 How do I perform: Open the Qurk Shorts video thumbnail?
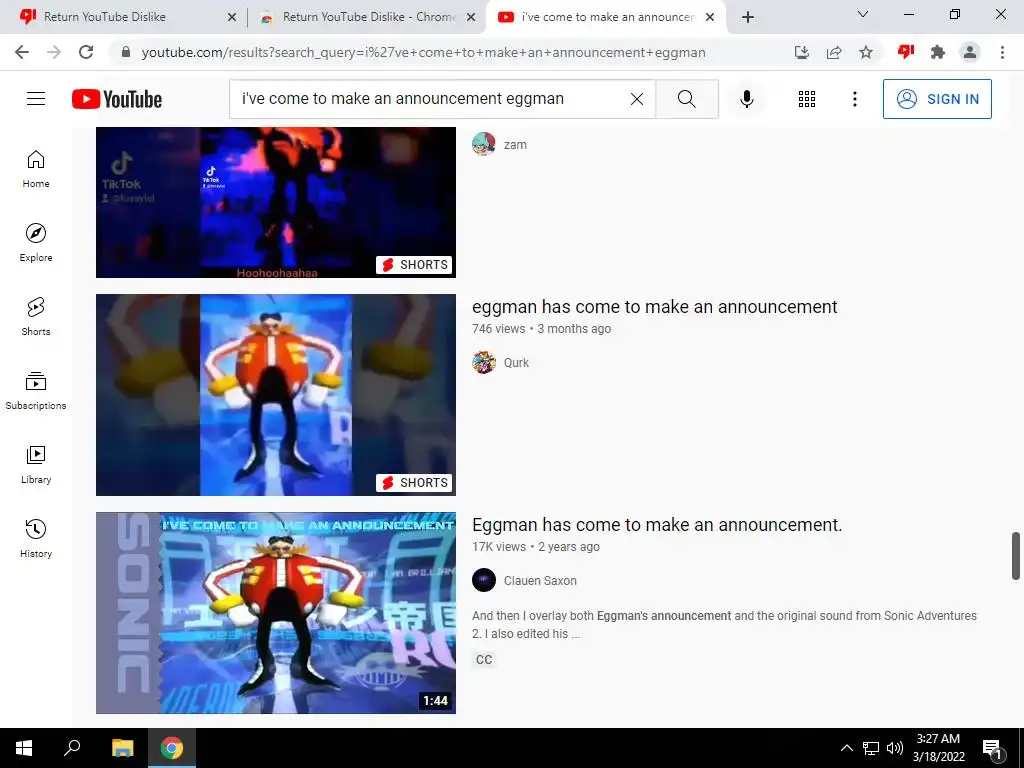[x=276, y=394]
